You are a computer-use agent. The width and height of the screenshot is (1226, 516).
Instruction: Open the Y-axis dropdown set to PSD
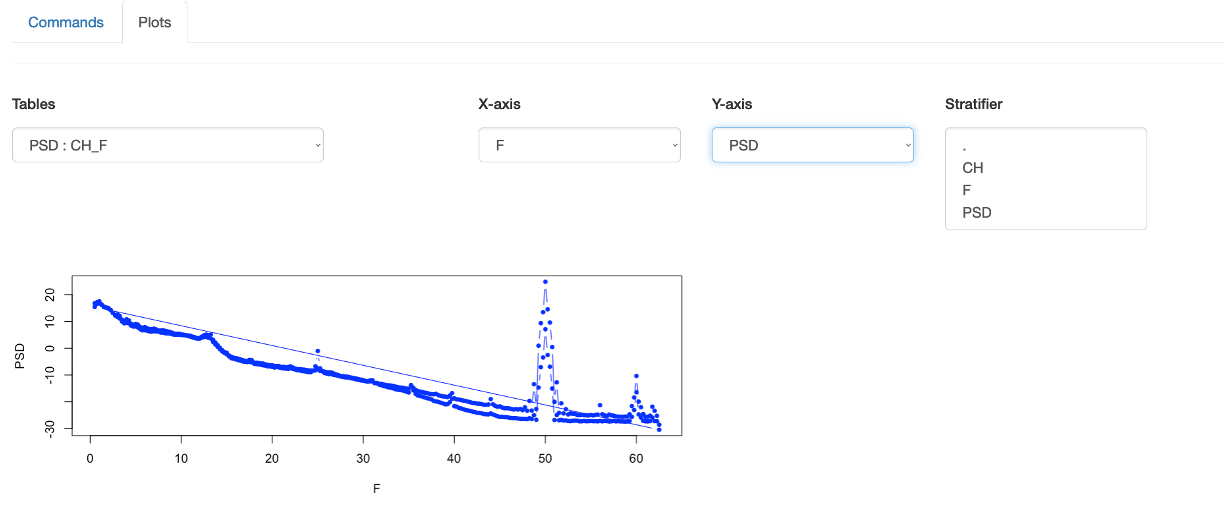coord(812,145)
